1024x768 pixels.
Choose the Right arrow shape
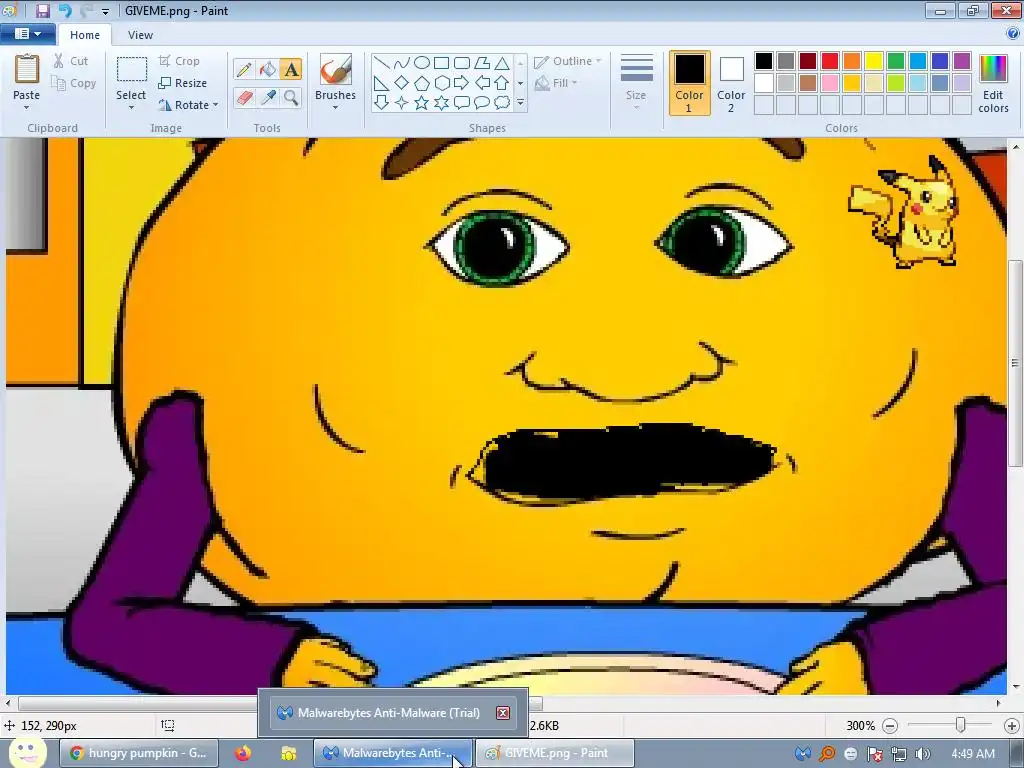[462, 83]
